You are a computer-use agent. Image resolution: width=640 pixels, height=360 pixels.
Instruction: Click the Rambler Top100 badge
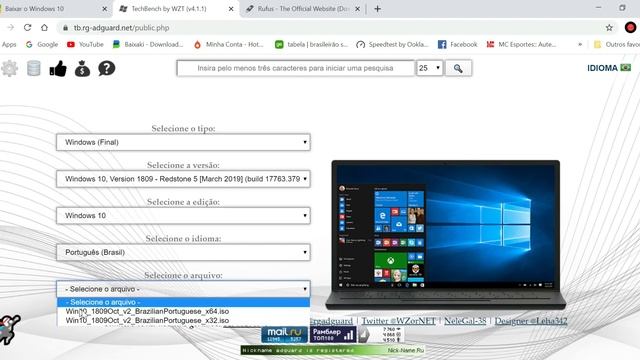(x=333, y=334)
